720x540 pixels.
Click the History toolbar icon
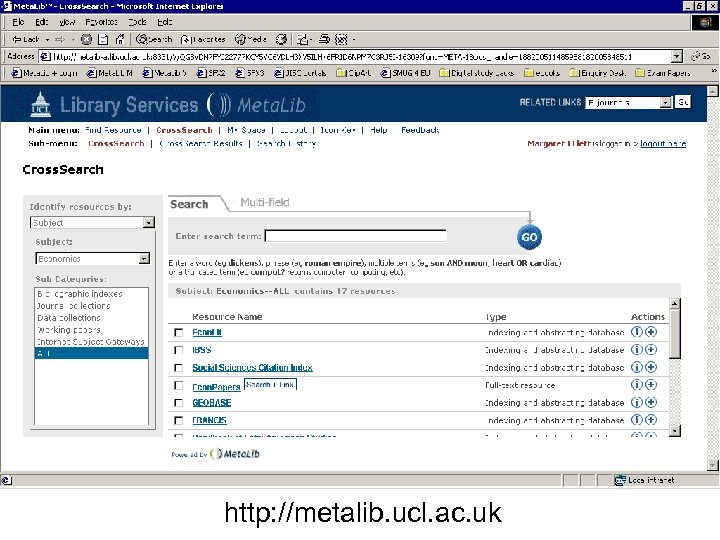click(281, 39)
